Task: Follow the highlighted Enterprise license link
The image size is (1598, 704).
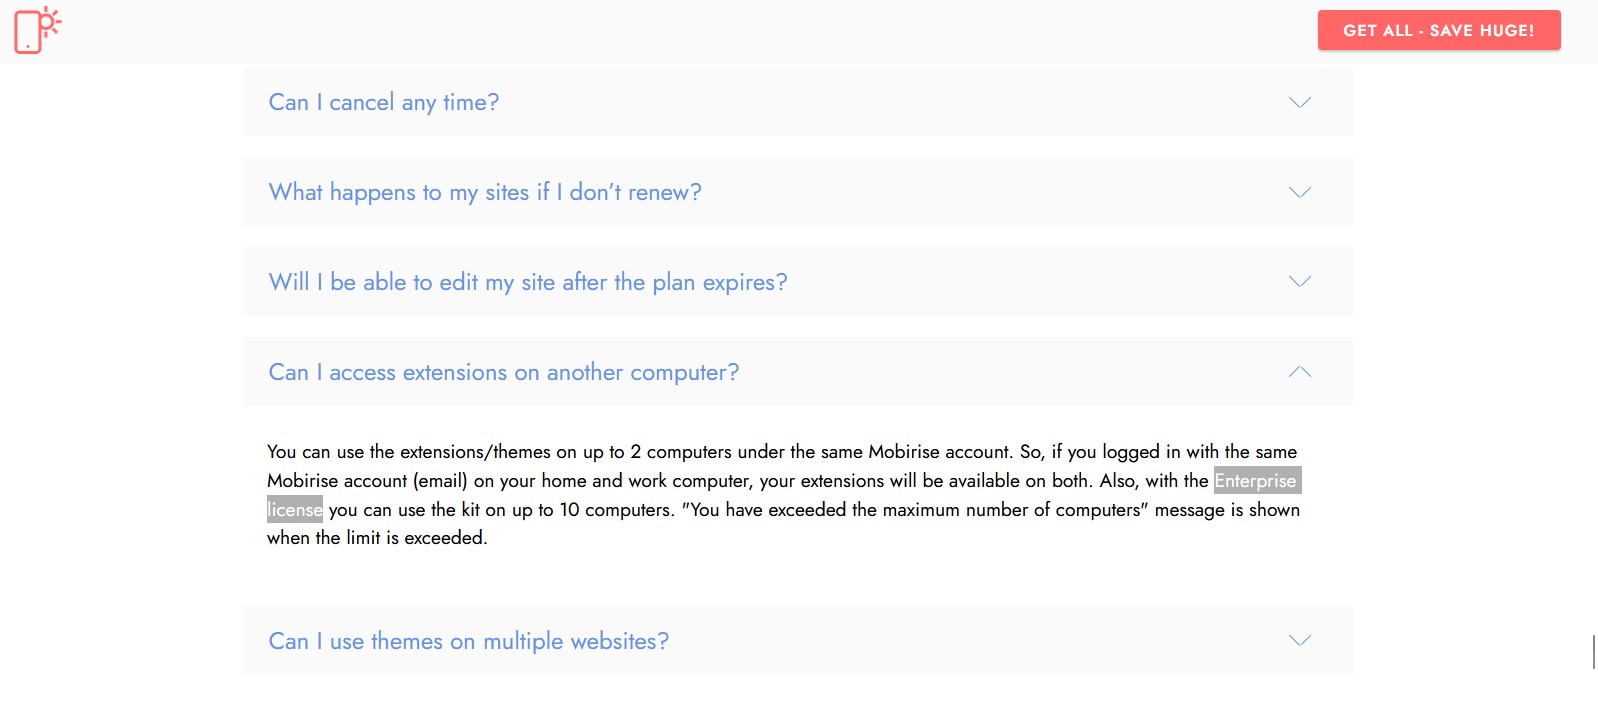Action: click(x=1256, y=481)
